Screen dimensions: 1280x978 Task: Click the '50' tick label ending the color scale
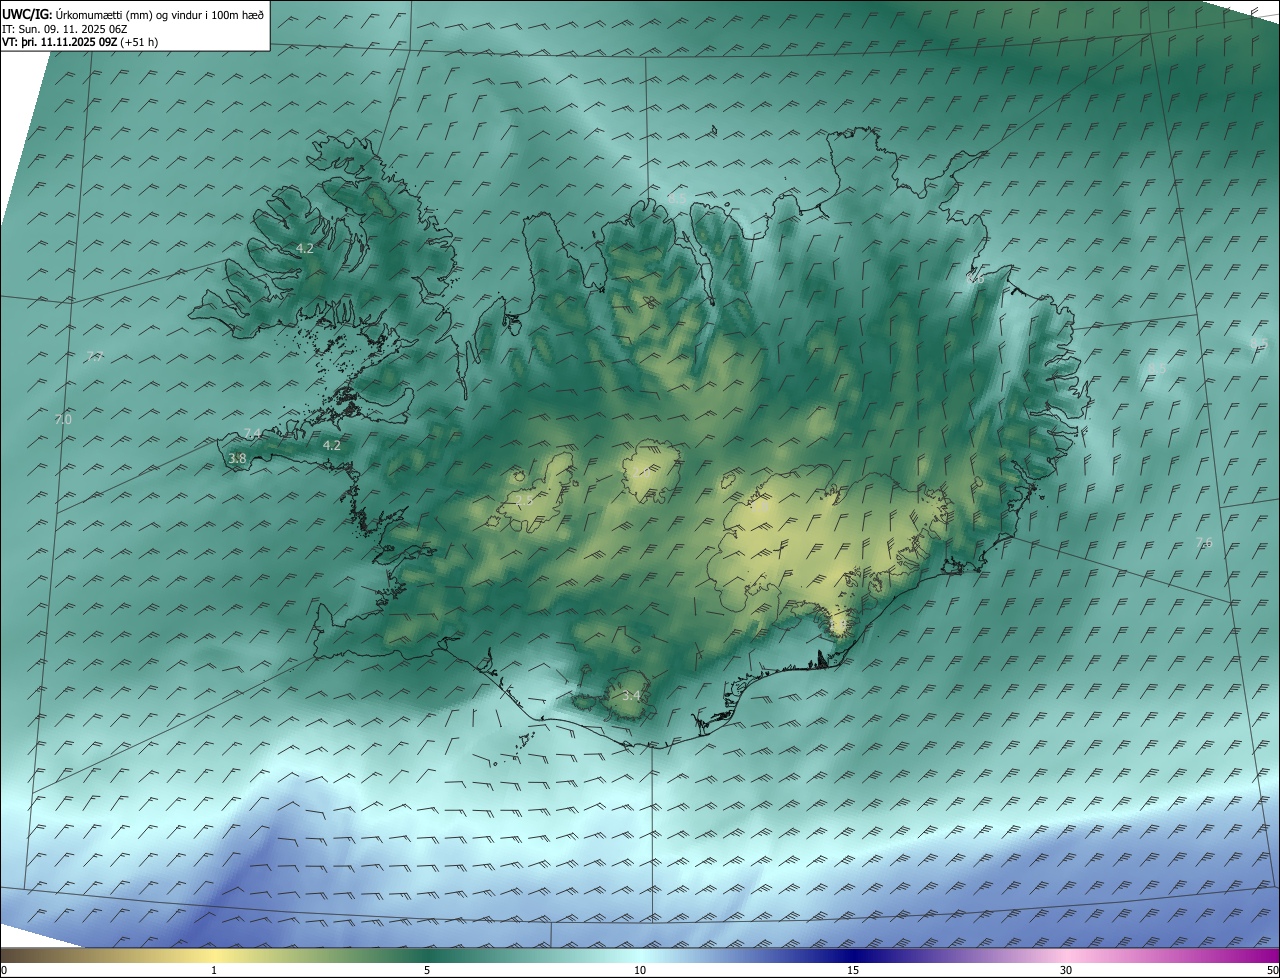tap(1272, 971)
